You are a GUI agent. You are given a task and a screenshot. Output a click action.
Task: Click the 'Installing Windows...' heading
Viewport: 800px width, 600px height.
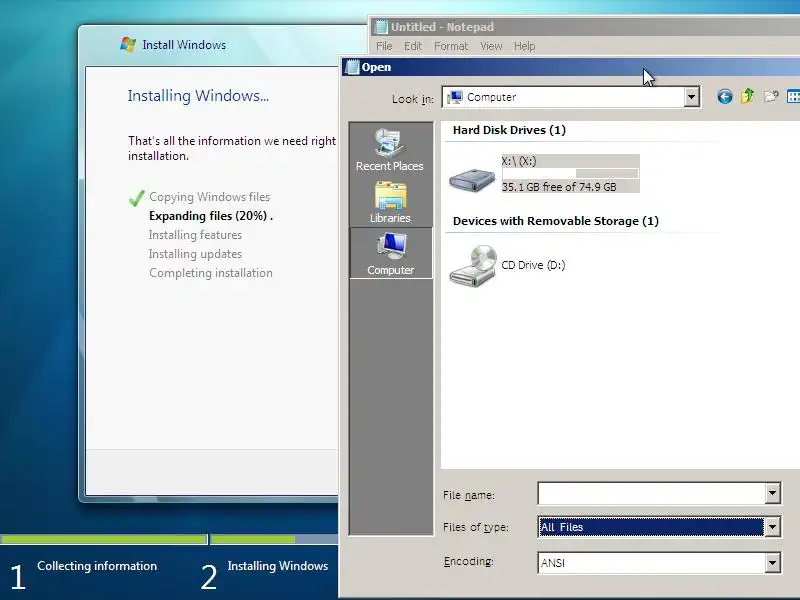click(198, 95)
